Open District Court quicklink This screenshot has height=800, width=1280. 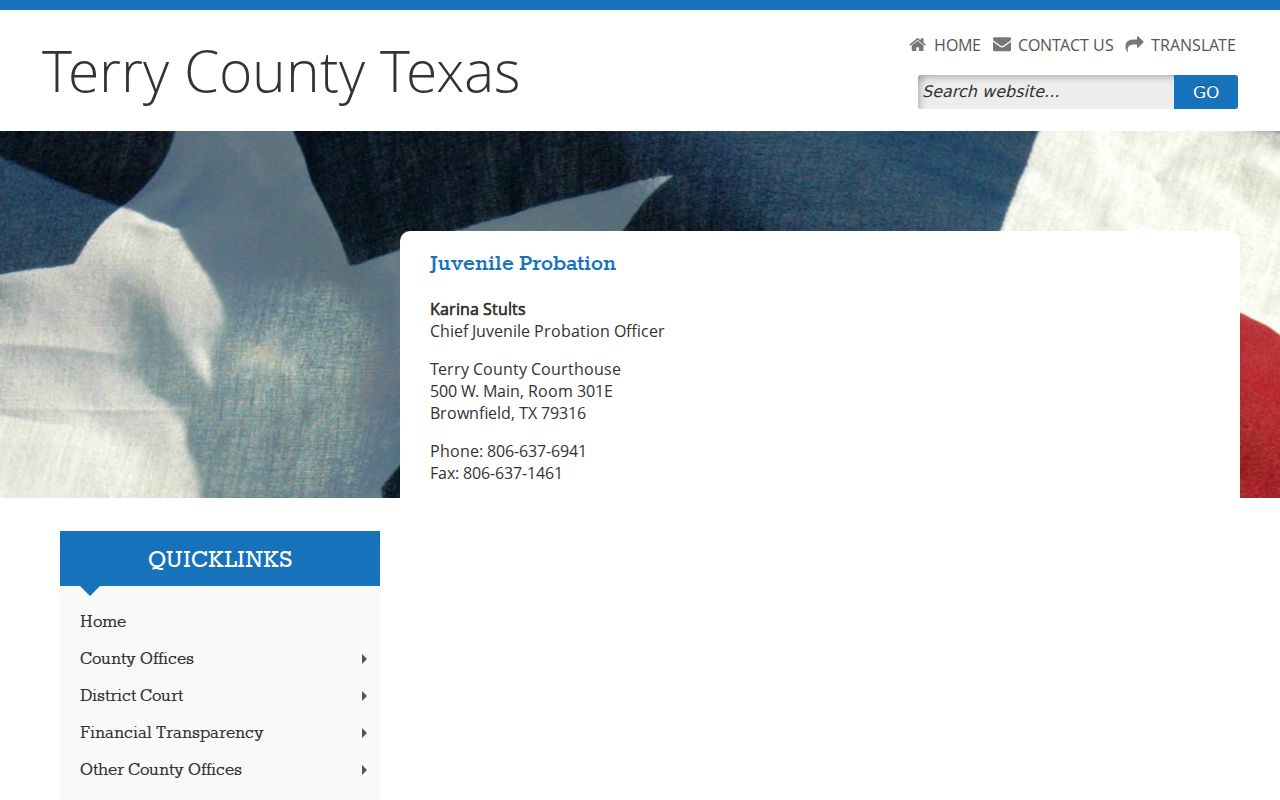coord(132,696)
